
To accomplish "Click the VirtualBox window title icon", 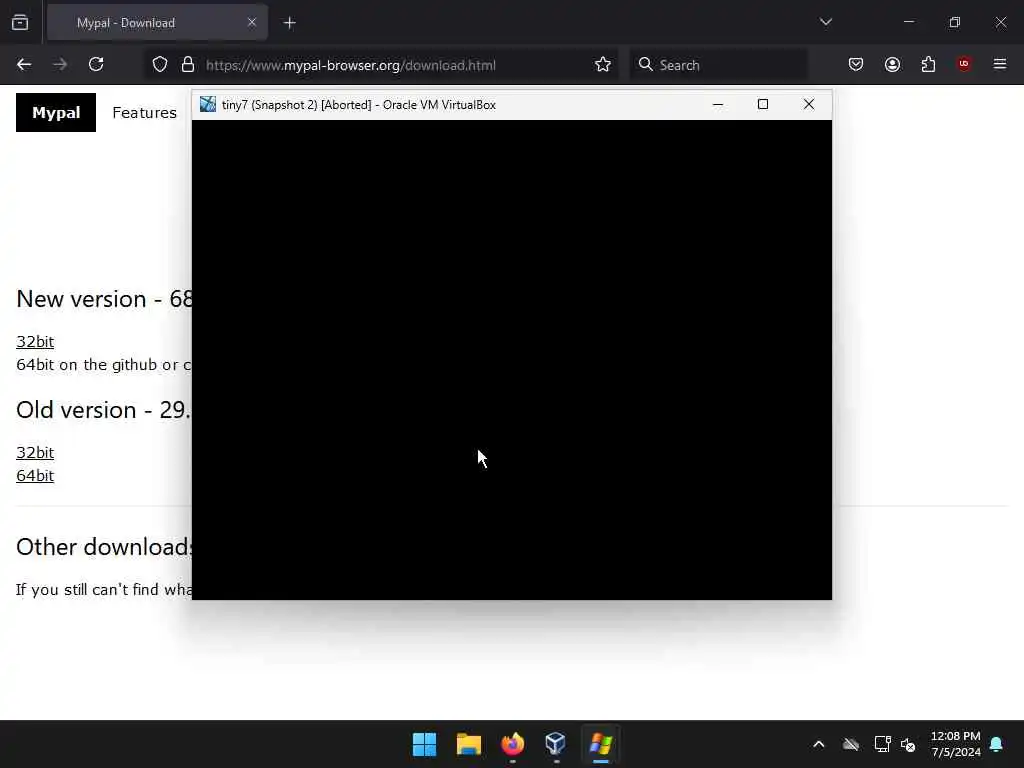I will pyautogui.click(x=208, y=104).
